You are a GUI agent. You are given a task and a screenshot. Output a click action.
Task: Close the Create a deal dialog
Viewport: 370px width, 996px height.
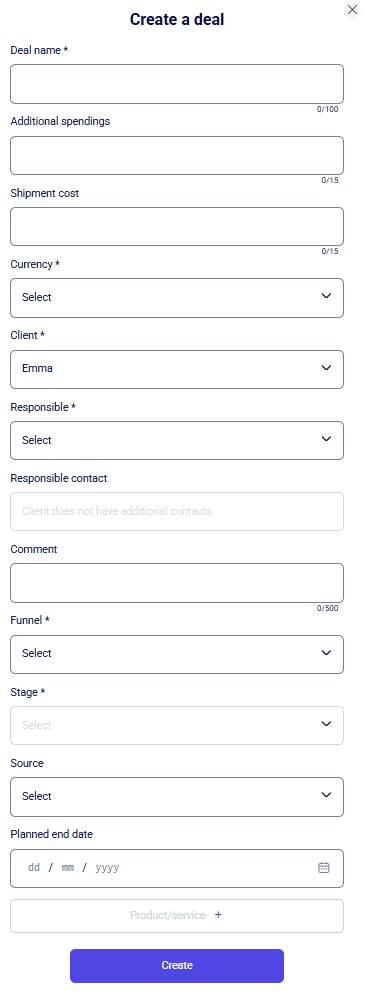click(x=352, y=10)
